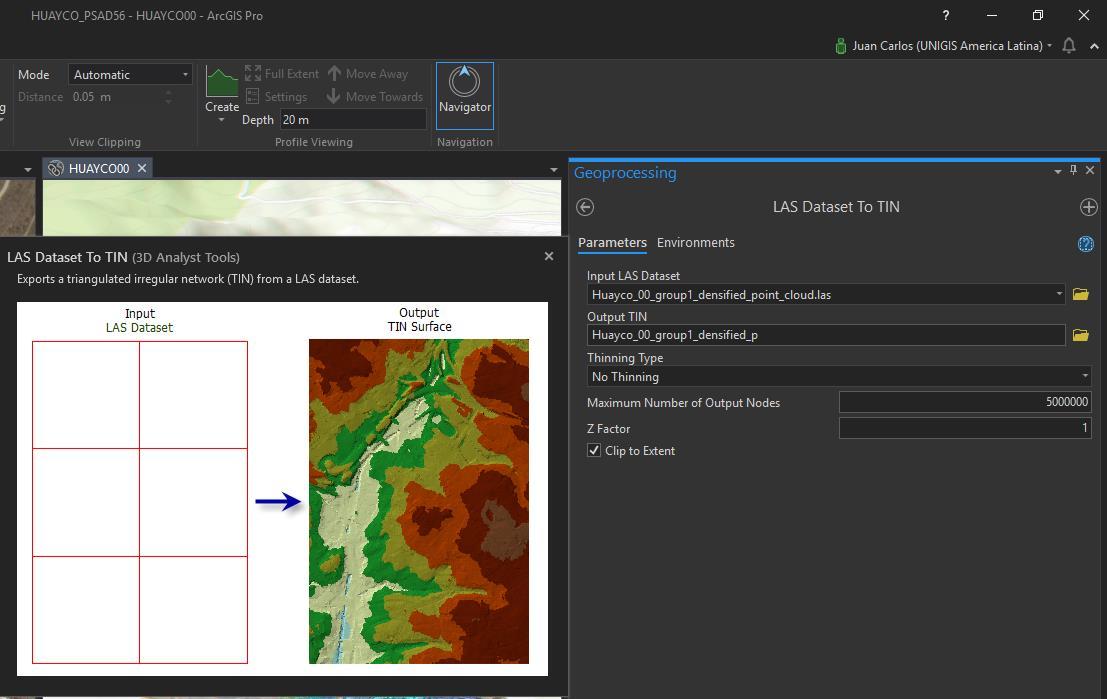The image size is (1107, 699).
Task: Open the tool help question icon
Action: coord(1085,244)
